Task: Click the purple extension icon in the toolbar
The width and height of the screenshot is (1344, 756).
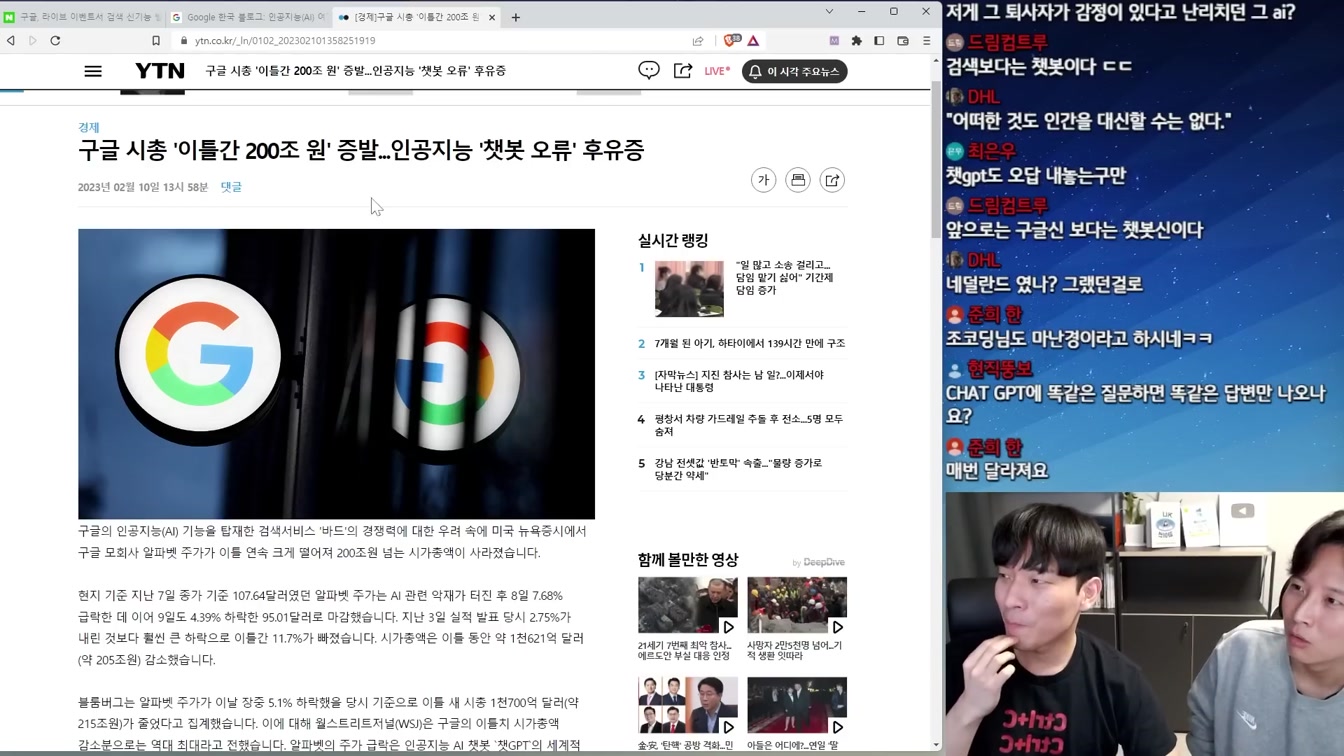Action: pyautogui.click(x=834, y=41)
